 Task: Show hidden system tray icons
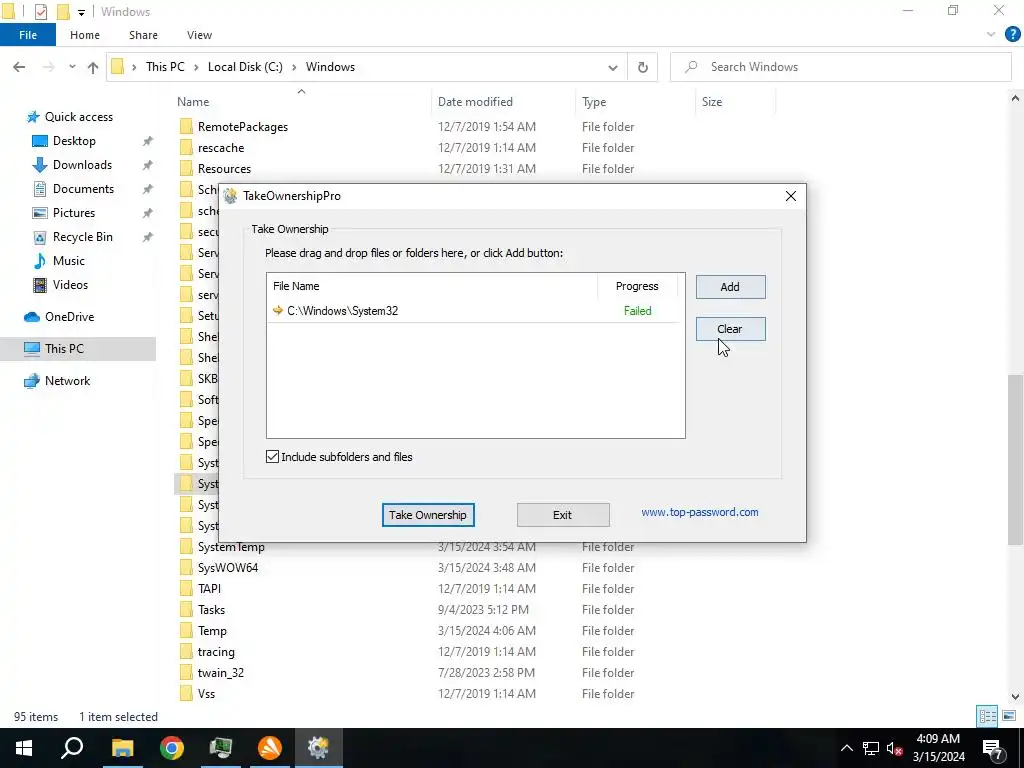pos(846,748)
